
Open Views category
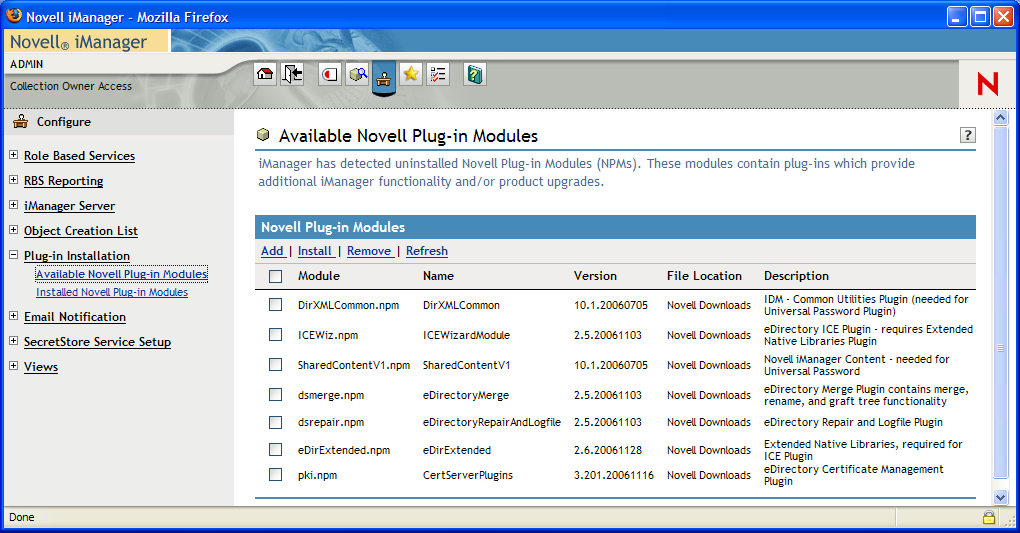click(41, 367)
